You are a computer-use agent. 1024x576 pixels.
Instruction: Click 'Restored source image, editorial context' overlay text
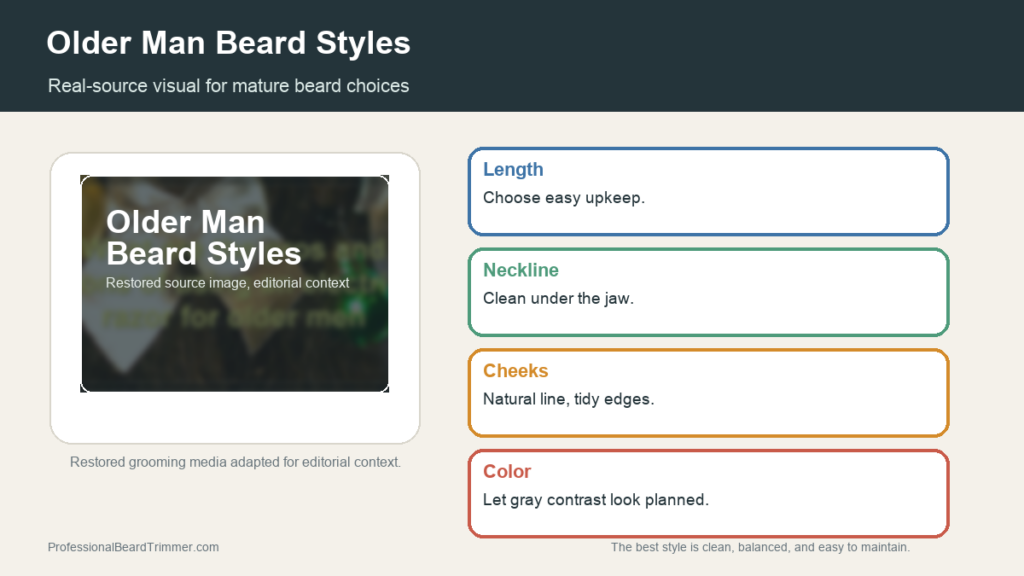click(227, 283)
